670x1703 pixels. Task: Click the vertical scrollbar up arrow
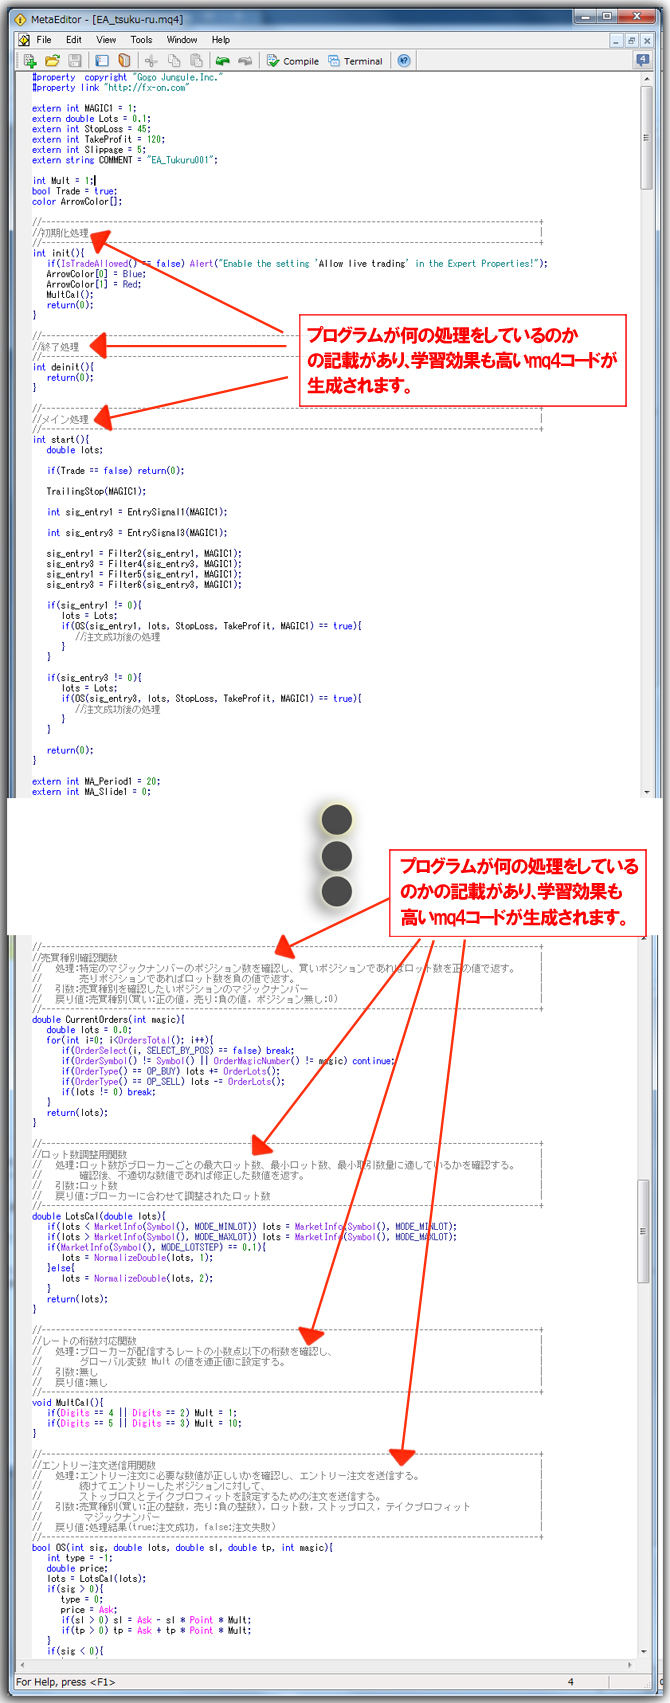(x=645, y=77)
